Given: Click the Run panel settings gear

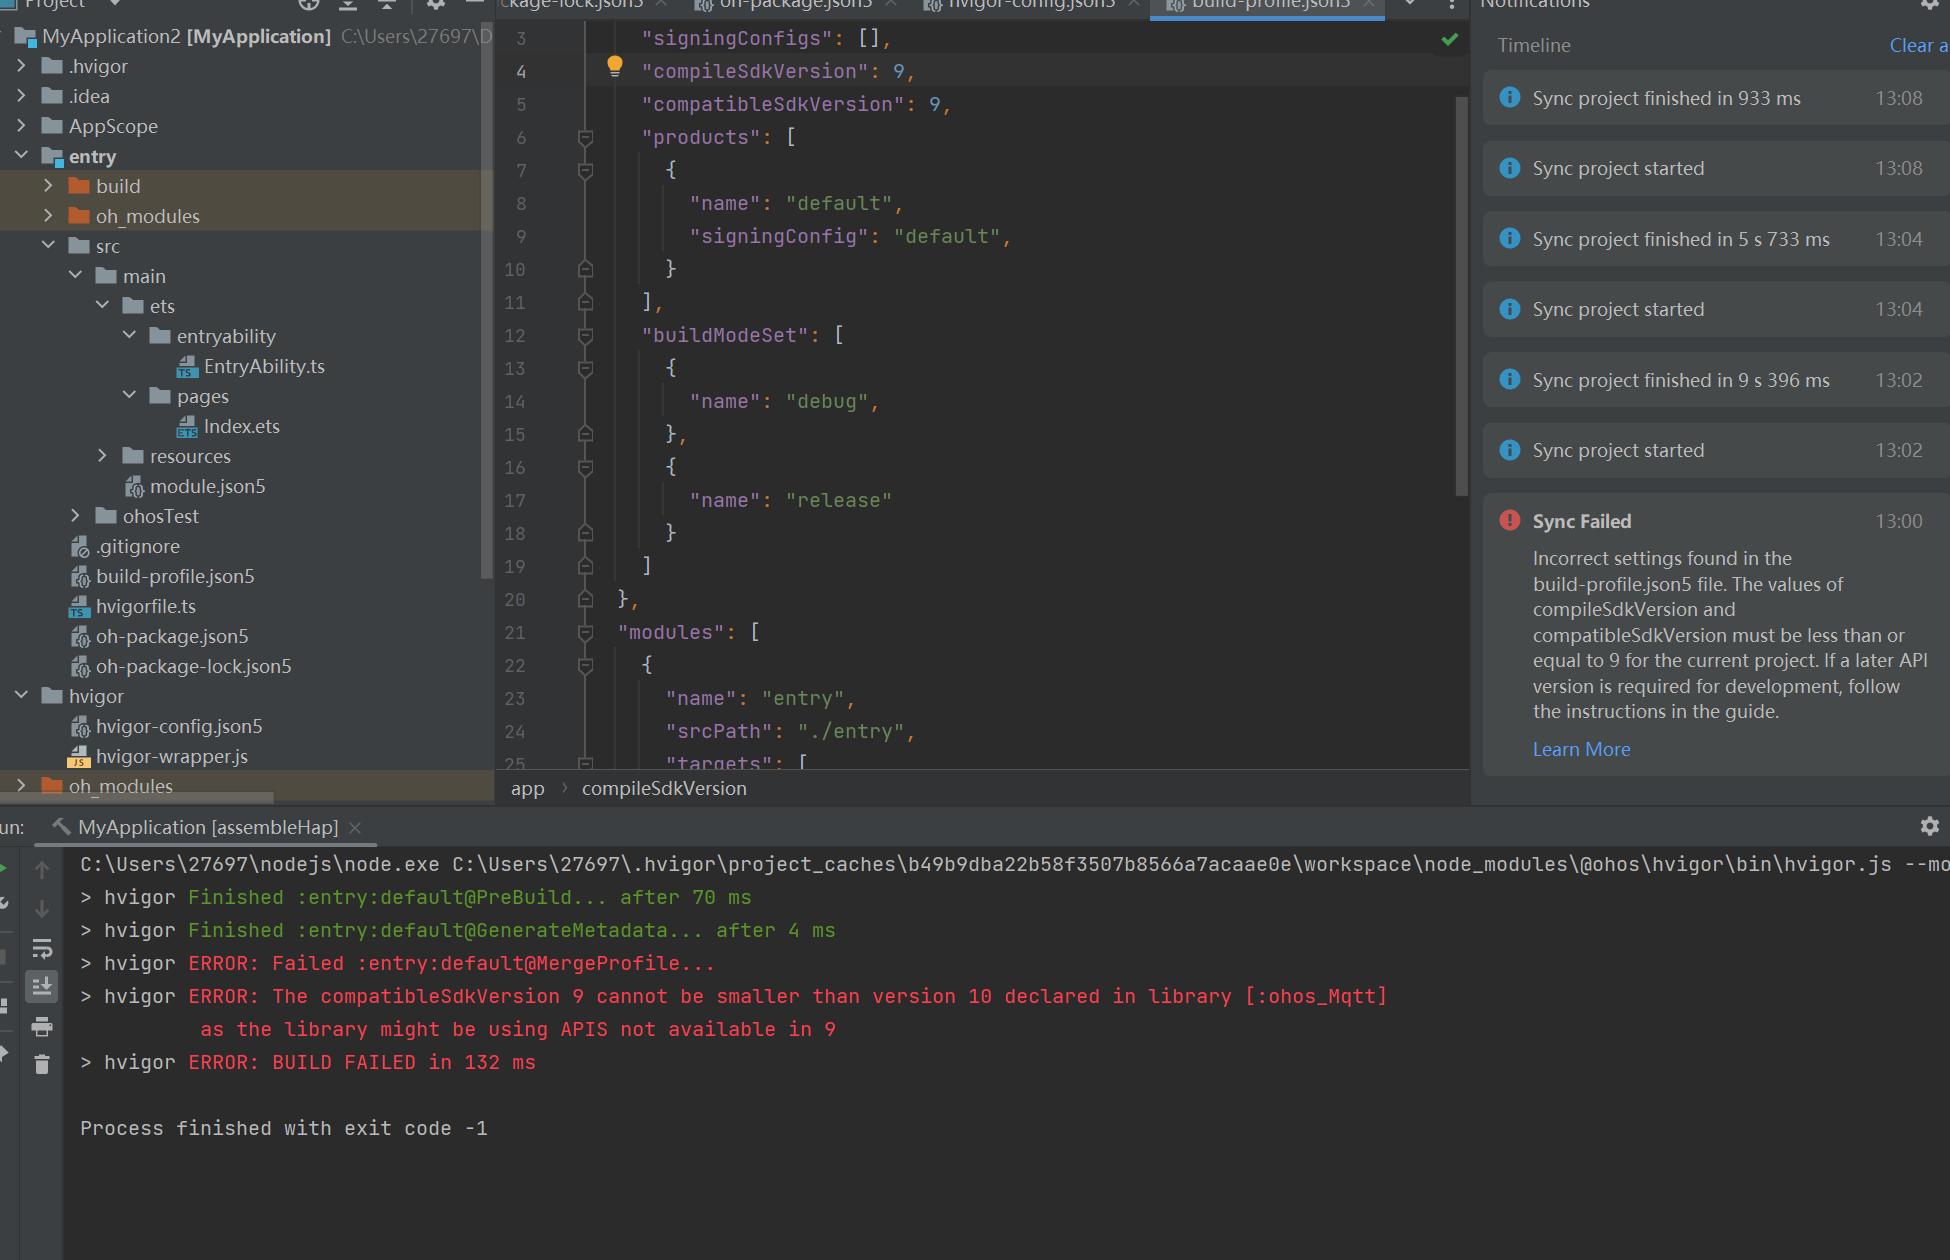Looking at the screenshot, I should pos(1930,826).
